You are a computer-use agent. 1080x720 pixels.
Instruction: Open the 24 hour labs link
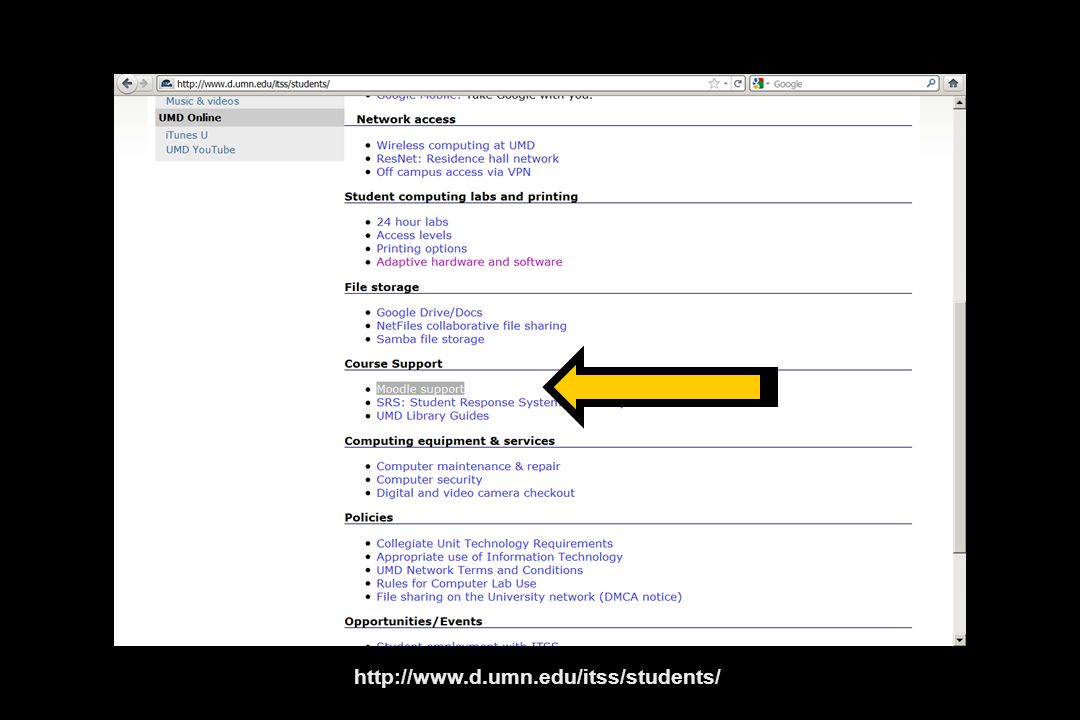412,222
